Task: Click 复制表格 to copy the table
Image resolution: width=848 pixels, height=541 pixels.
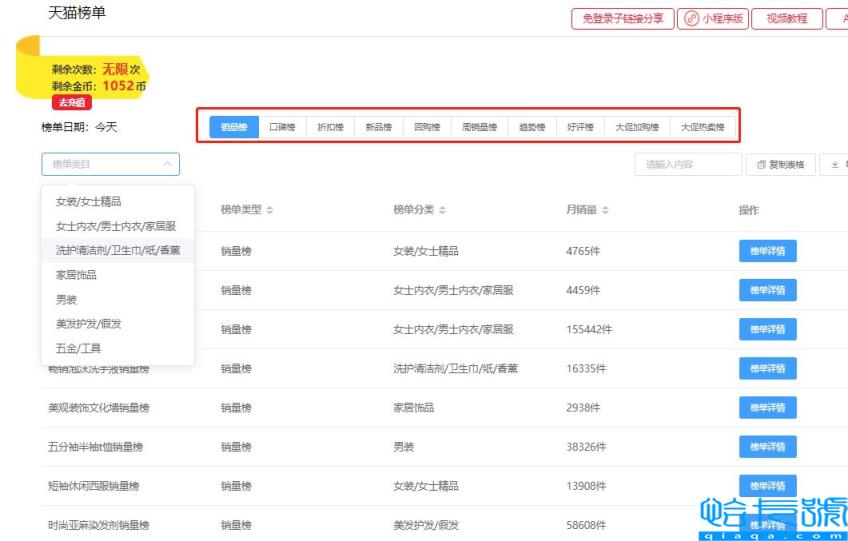Action: (780, 164)
